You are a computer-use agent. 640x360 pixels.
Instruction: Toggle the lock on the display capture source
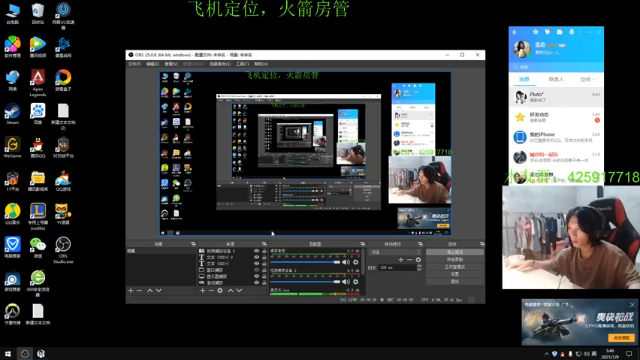(264, 276)
